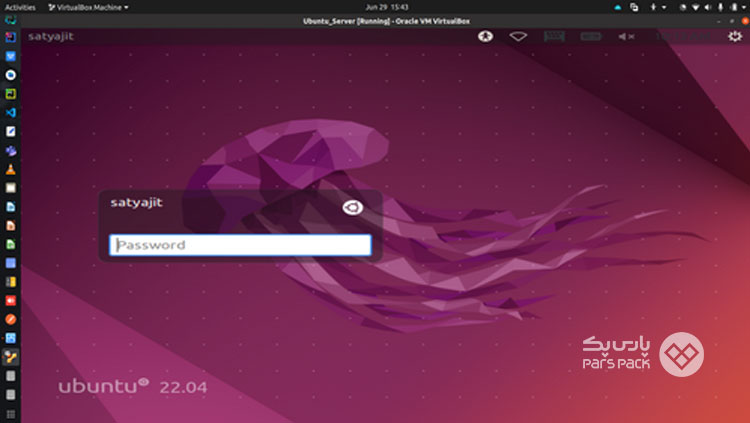The width and height of the screenshot is (750, 423).
Task: Click the greeter clock time
Action: pos(683,36)
